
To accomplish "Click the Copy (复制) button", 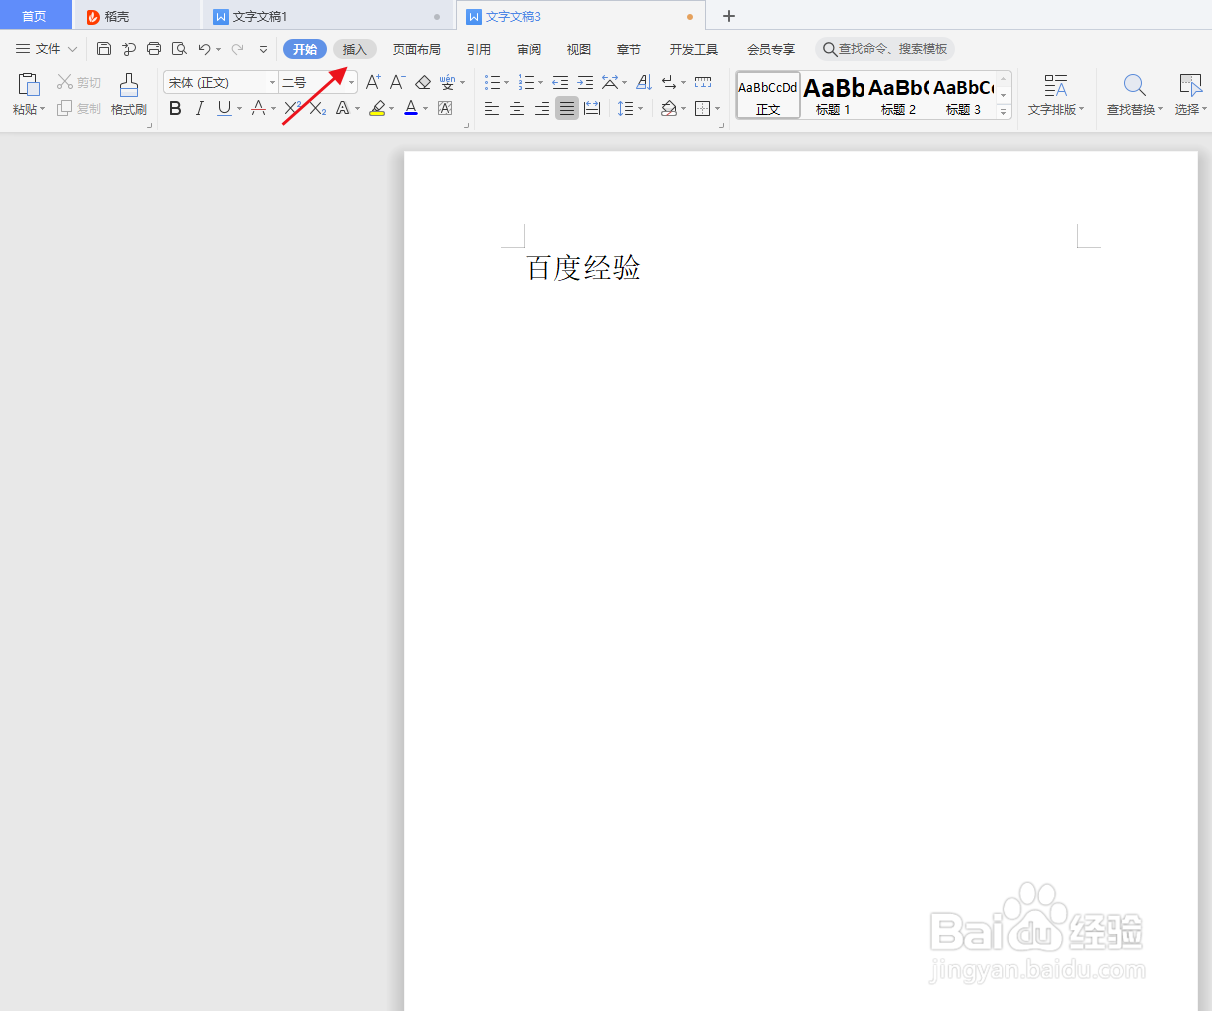I will tap(79, 108).
